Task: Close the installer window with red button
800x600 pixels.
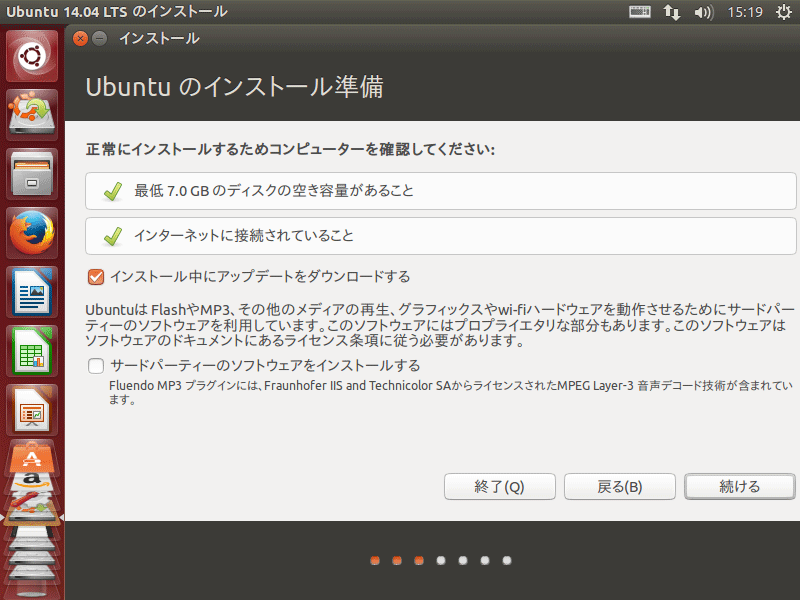Action: (x=81, y=39)
